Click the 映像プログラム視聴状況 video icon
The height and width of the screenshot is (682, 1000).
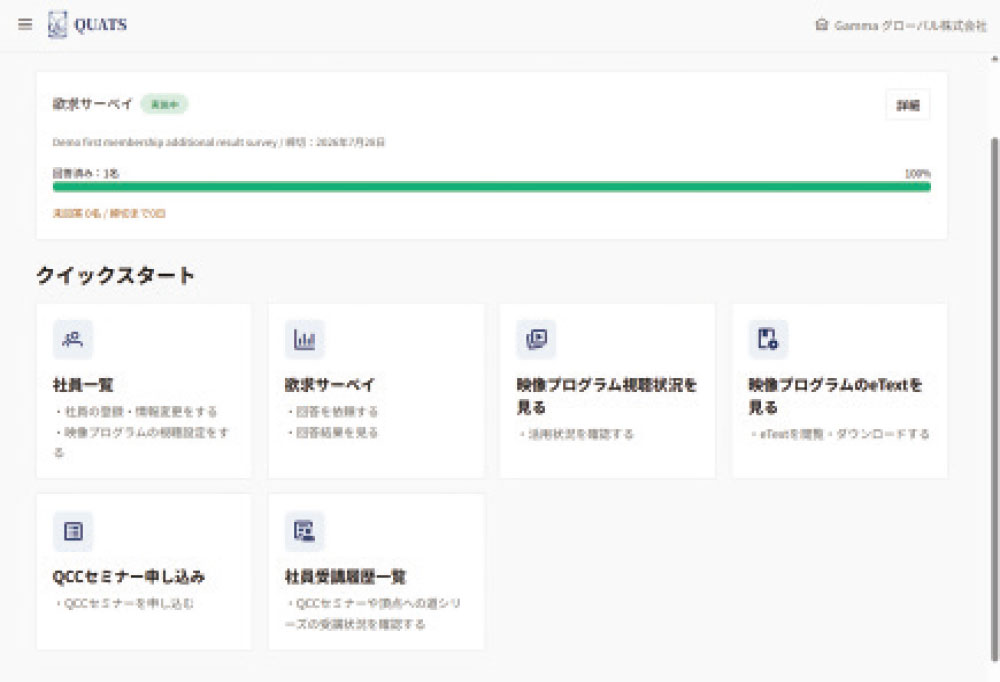click(536, 339)
